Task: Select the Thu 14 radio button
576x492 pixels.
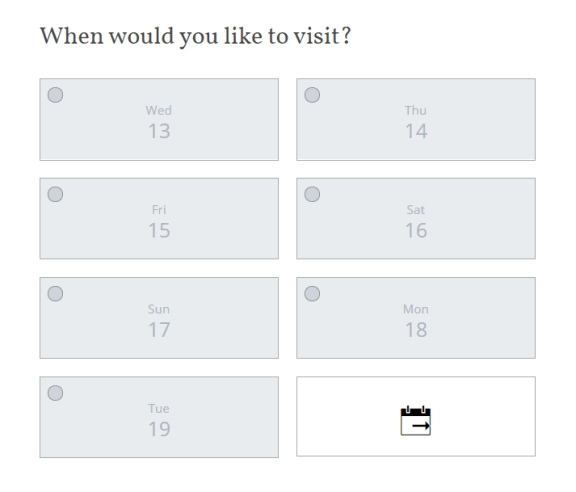Action: coord(312,95)
